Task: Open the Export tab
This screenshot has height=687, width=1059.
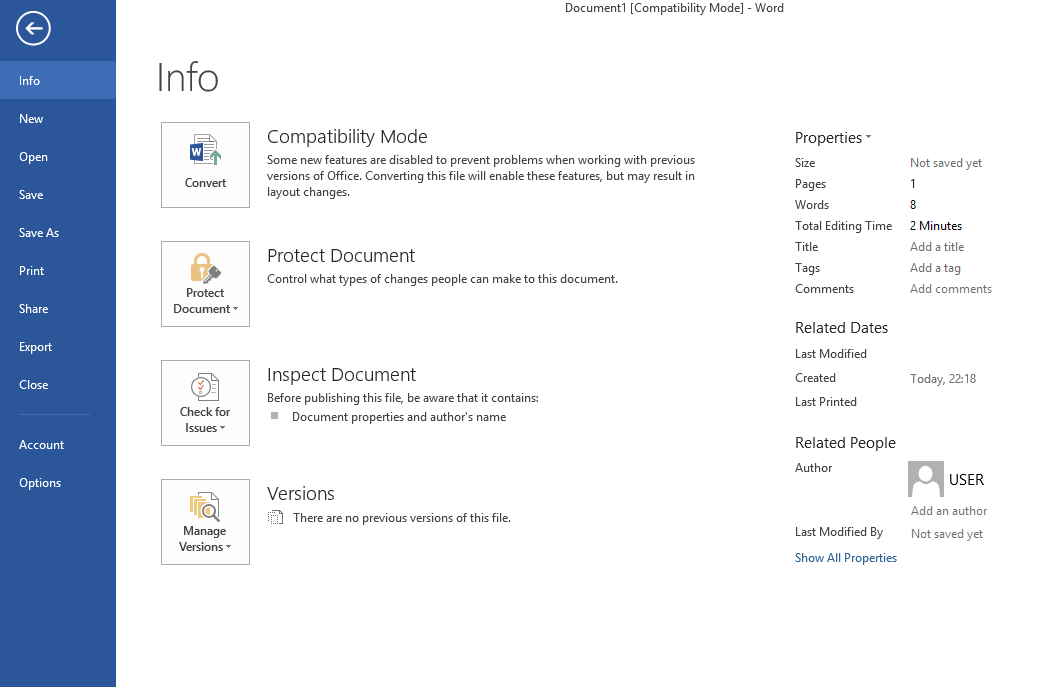Action: (x=58, y=347)
